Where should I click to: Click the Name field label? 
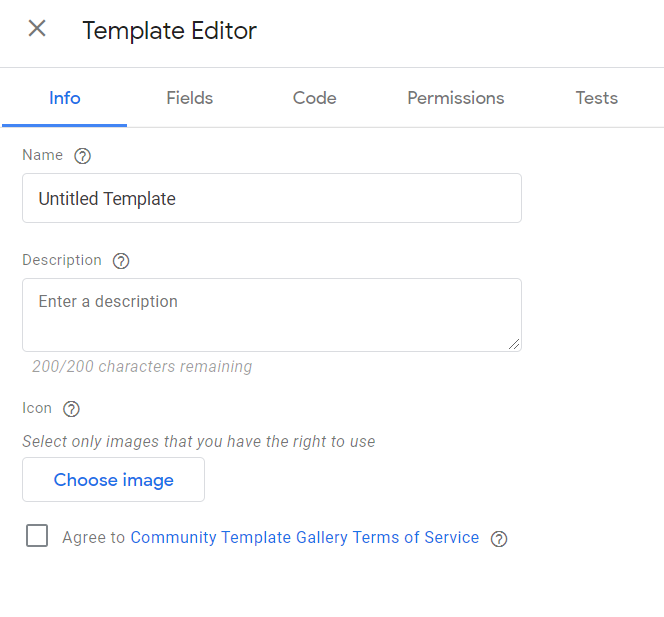pyautogui.click(x=42, y=155)
